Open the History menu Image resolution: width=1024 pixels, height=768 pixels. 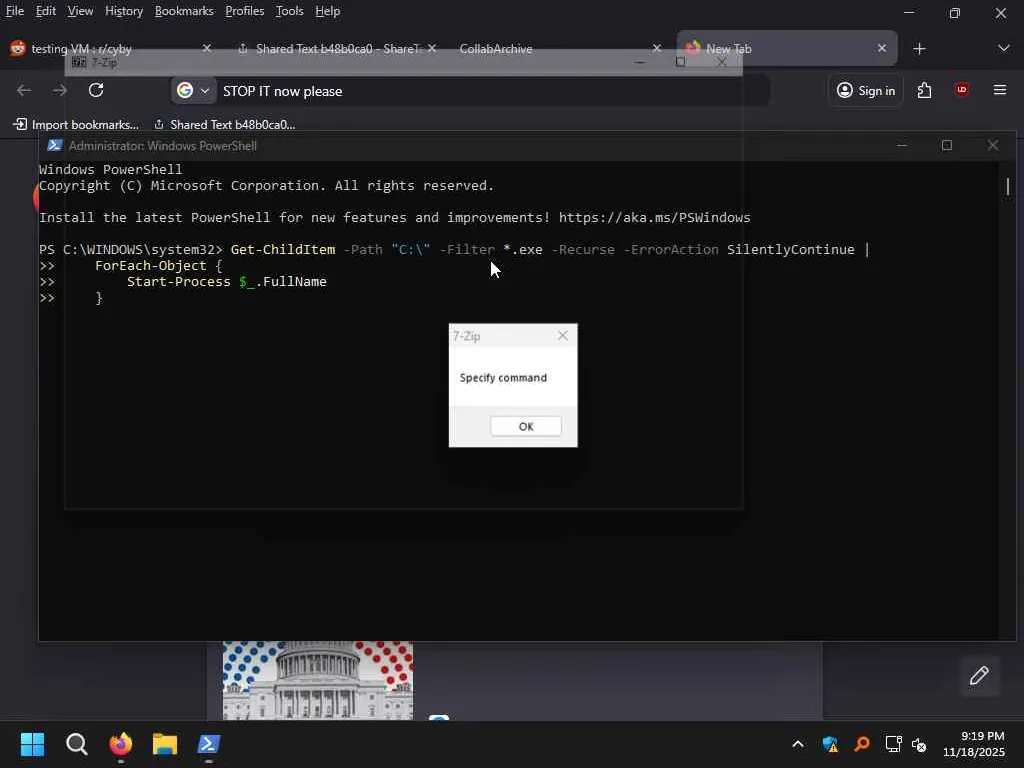[x=123, y=11]
